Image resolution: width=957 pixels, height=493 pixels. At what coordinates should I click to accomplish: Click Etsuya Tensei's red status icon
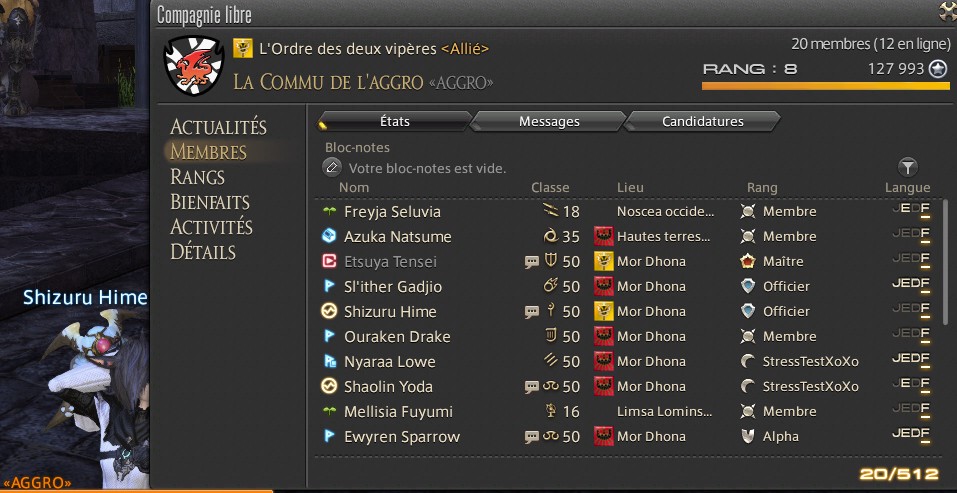click(329, 261)
